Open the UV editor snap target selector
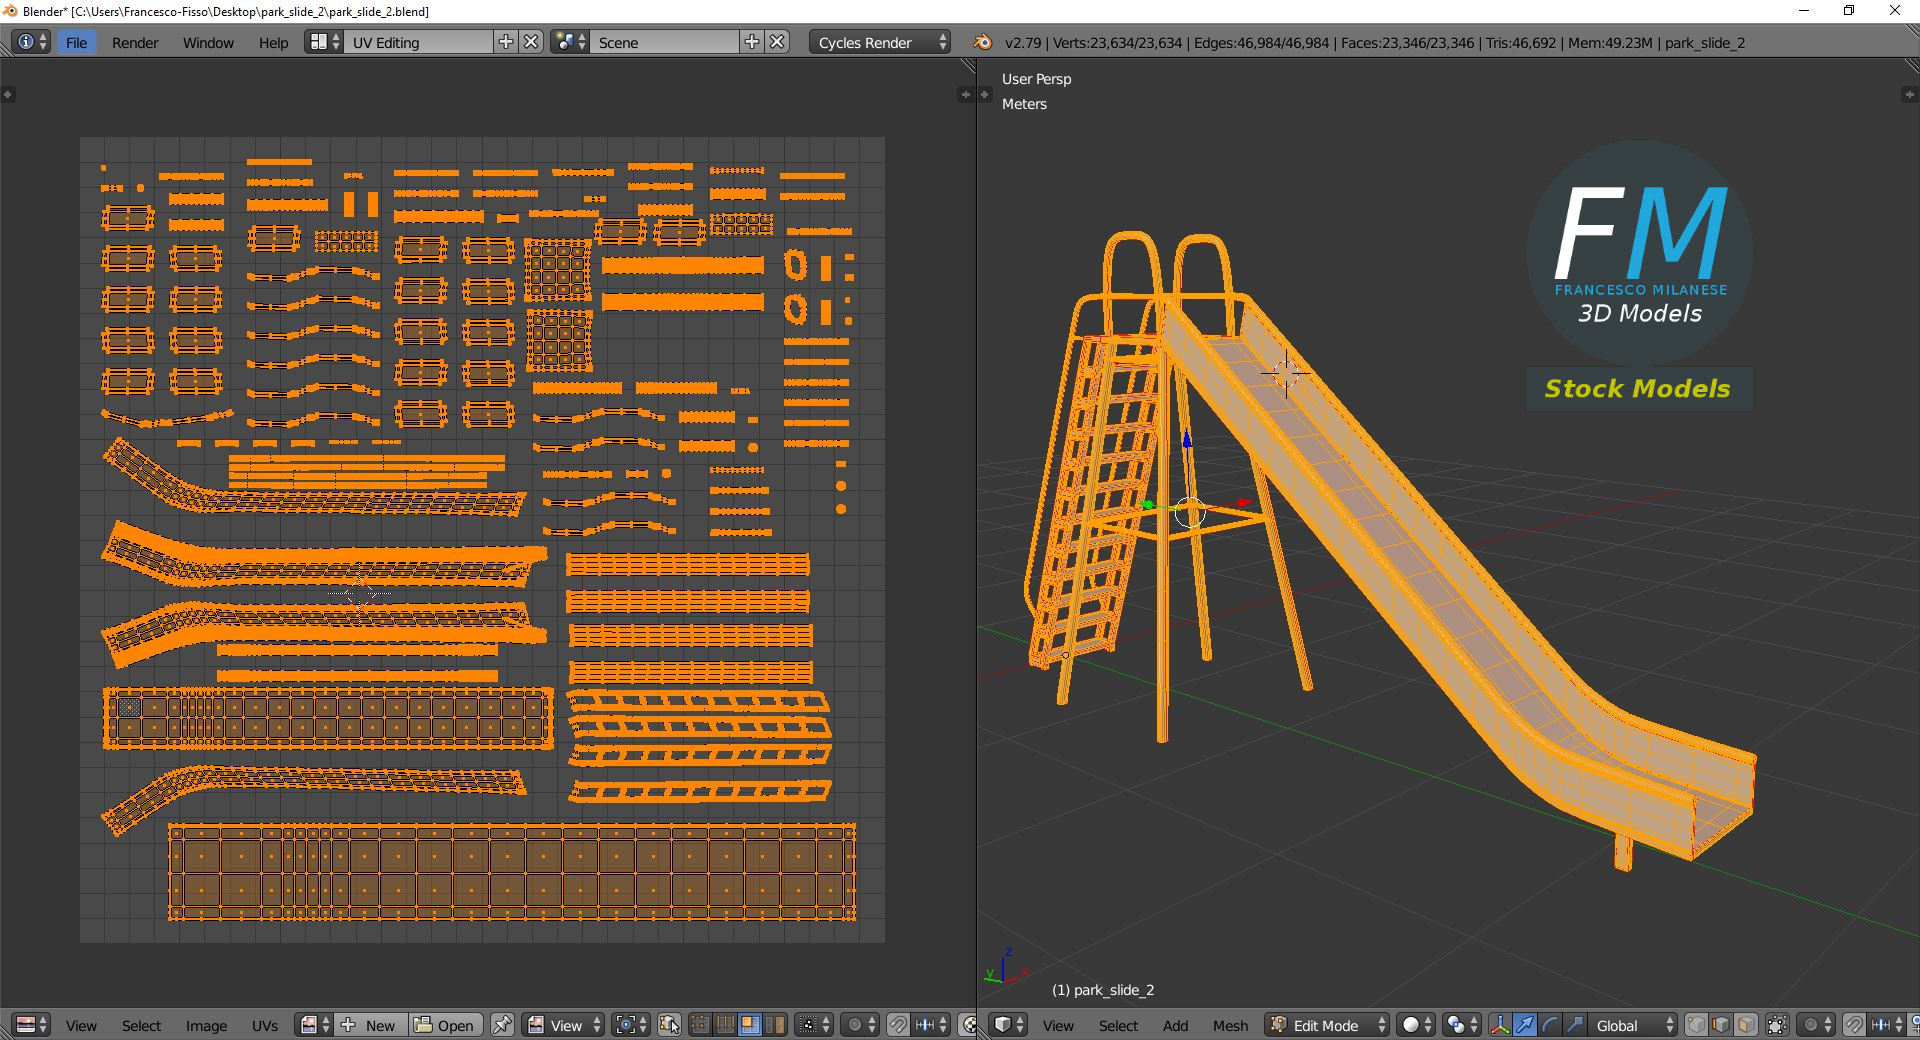 (x=931, y=1025)
